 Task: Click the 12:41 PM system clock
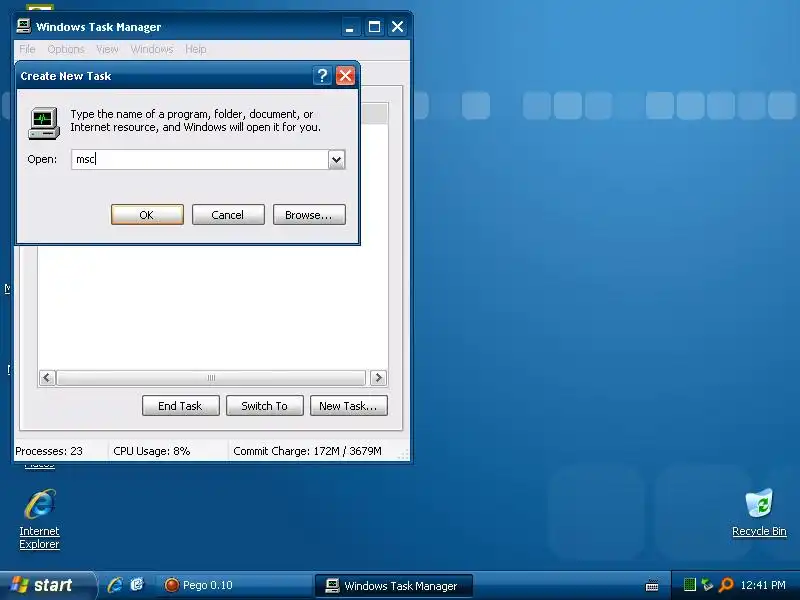point(763,585)
